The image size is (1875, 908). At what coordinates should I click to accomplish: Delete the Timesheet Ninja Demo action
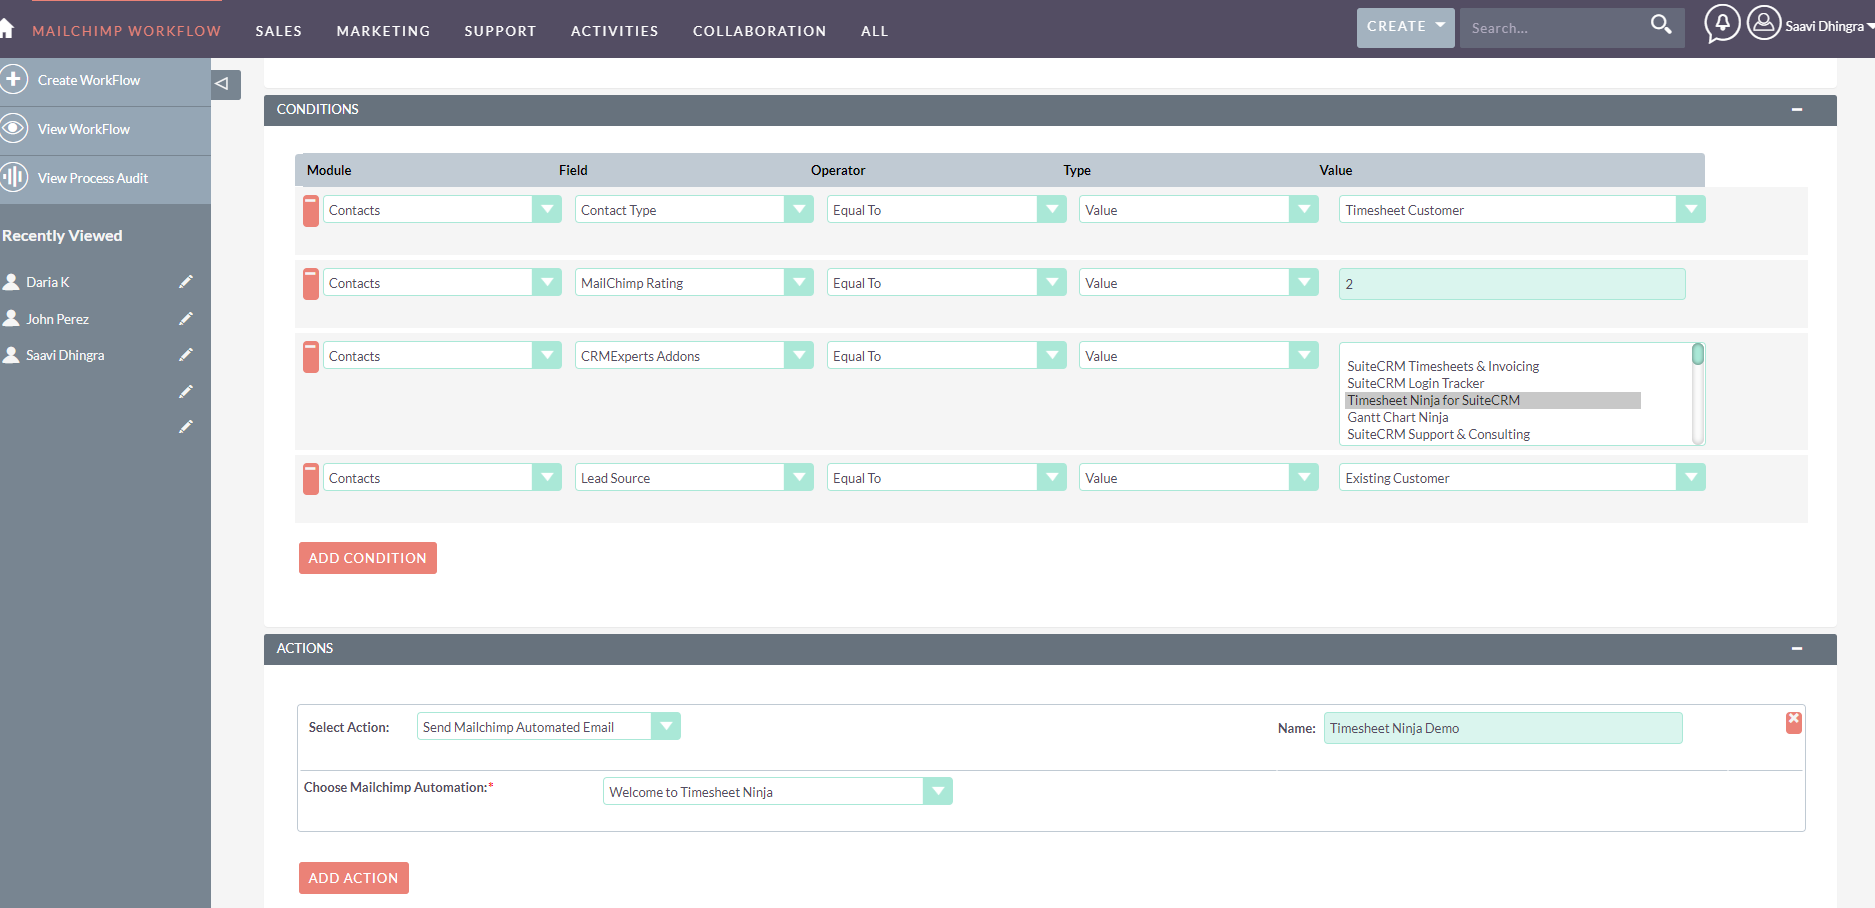click(1794, 722)
